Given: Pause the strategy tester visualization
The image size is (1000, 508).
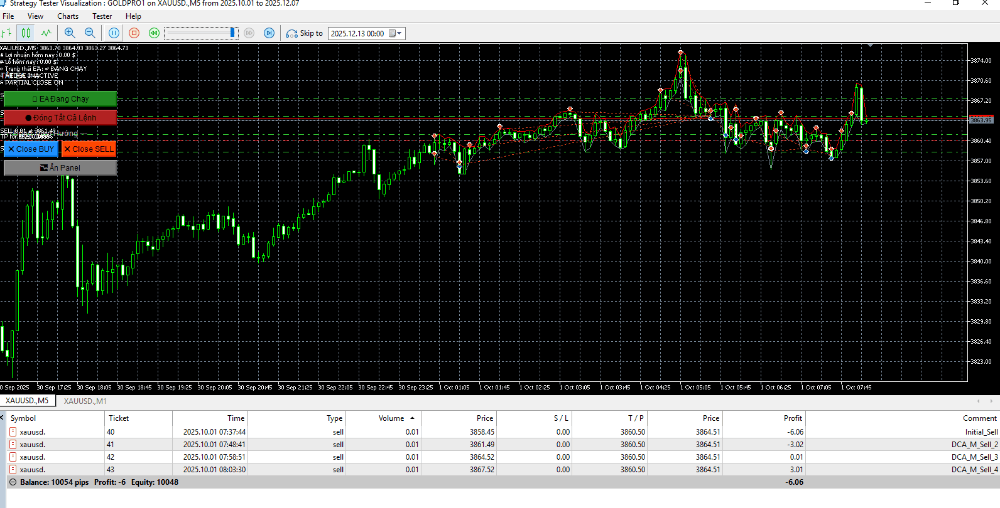Looking at the screenshot, I should [x=115, y=33].
